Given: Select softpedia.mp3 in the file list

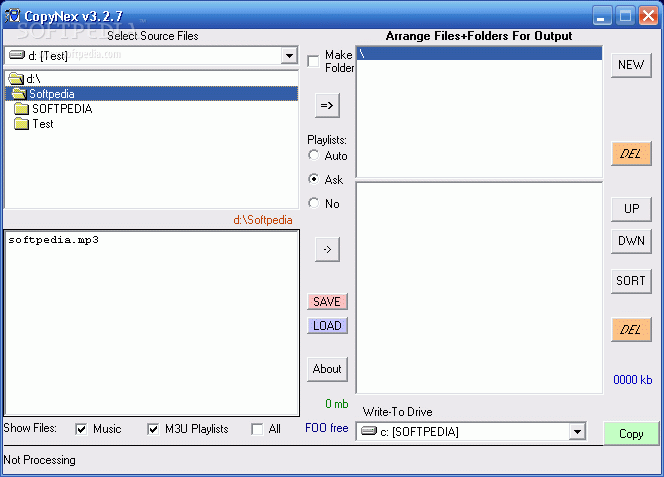Looking at the screenshot, I should coord(53,240).
